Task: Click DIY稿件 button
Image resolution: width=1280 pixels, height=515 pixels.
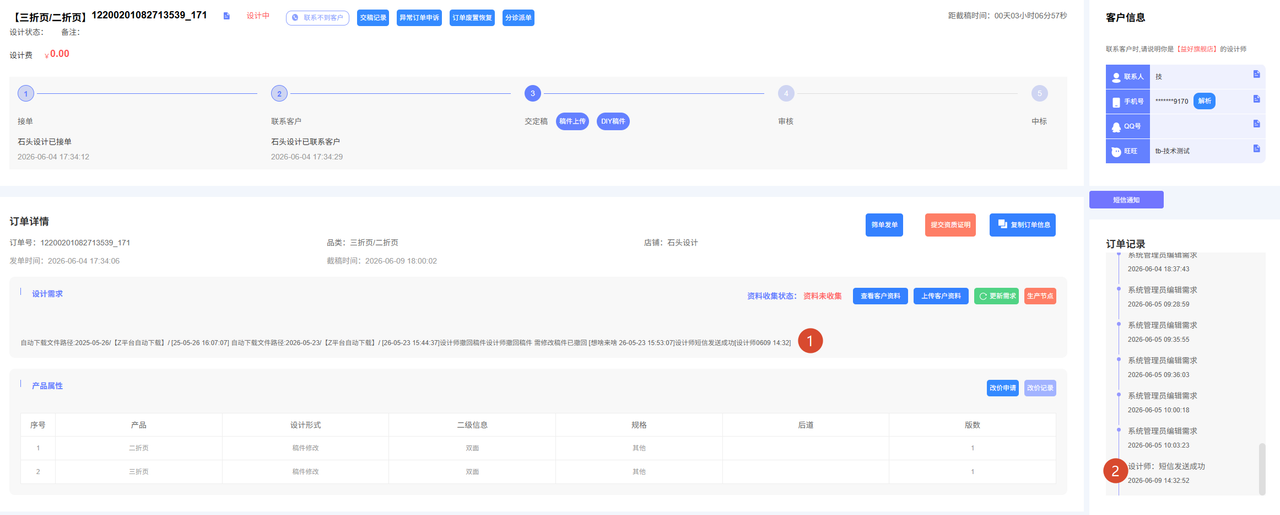Action: [x=613, y=121]
